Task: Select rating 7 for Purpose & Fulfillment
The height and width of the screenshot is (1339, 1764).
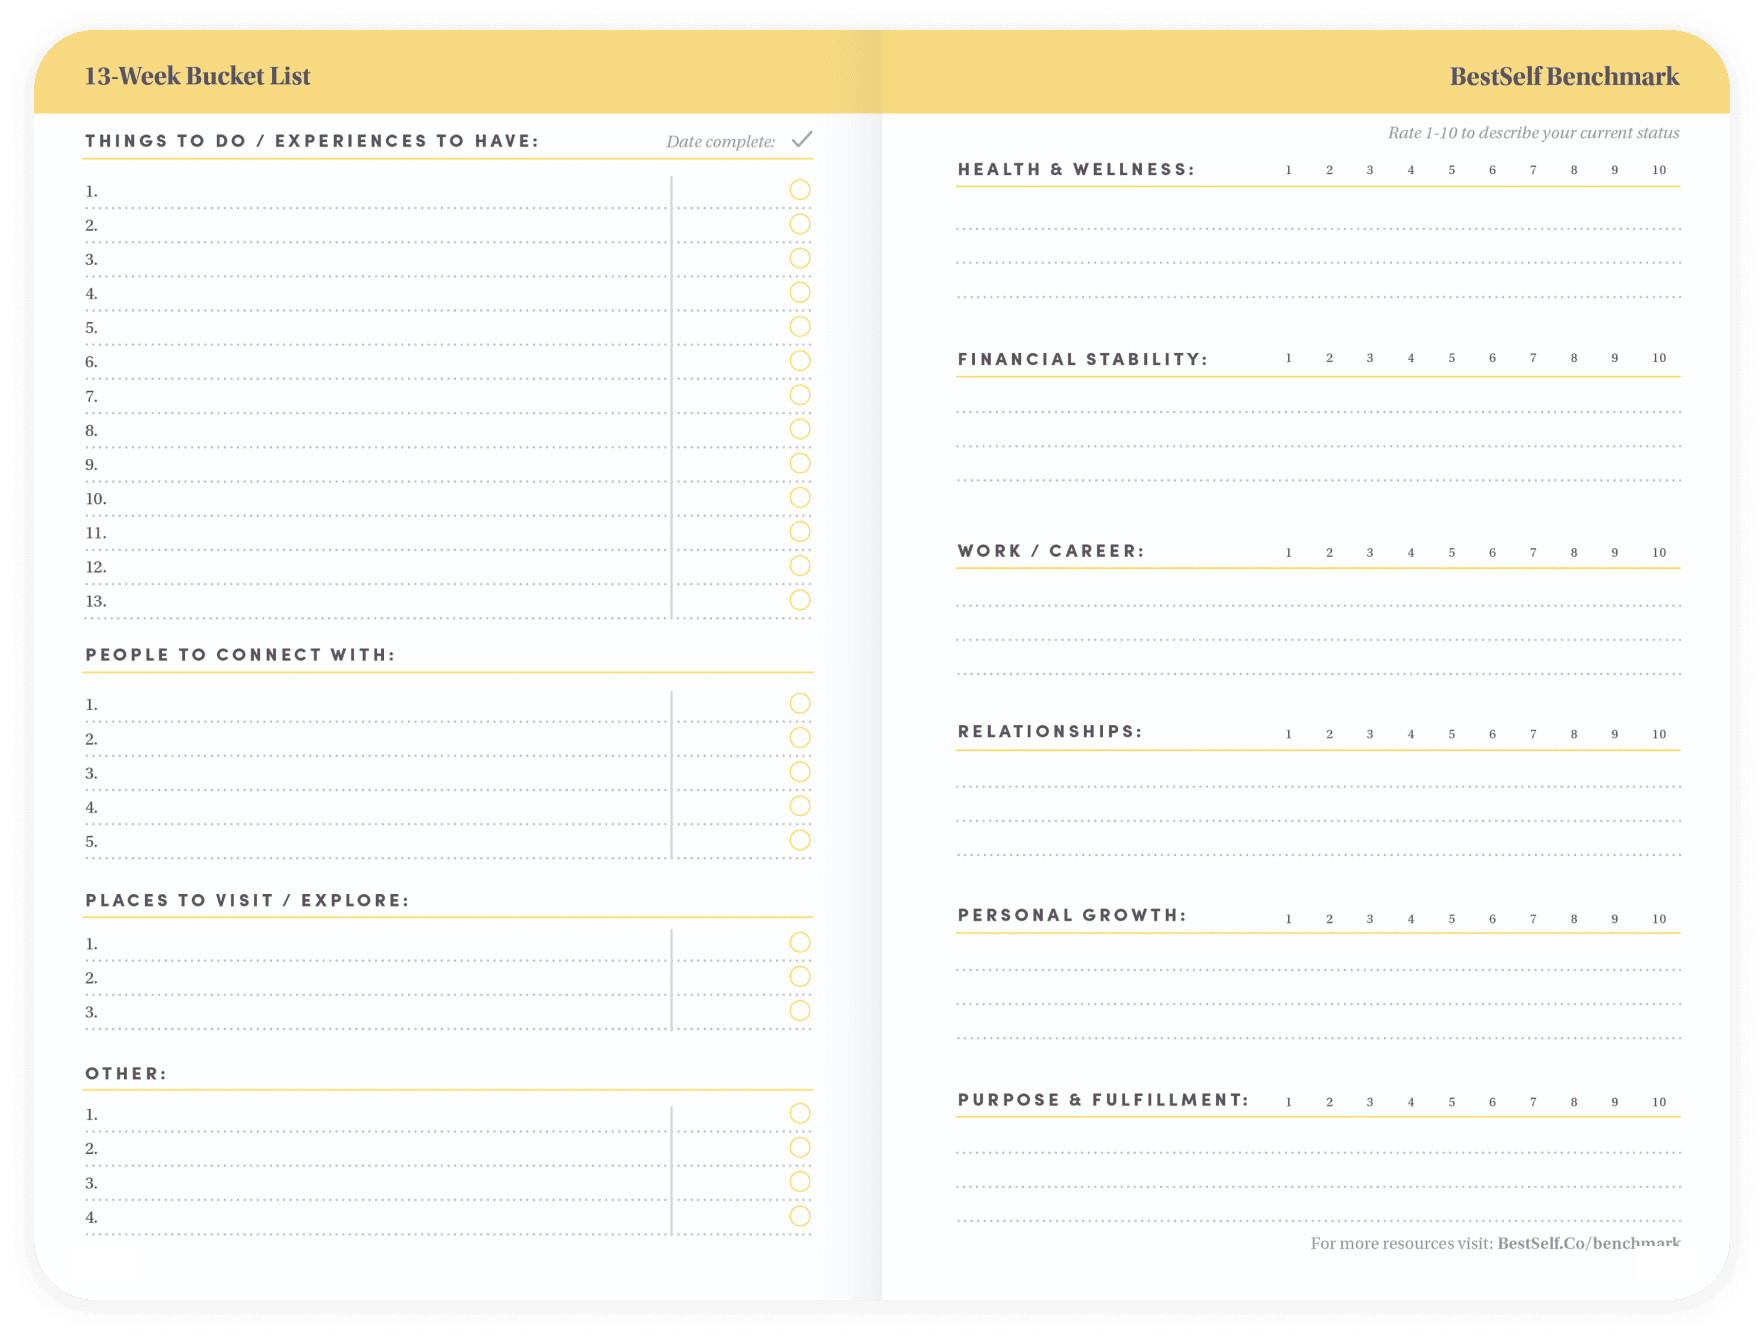Action: click(1533, 1102)
